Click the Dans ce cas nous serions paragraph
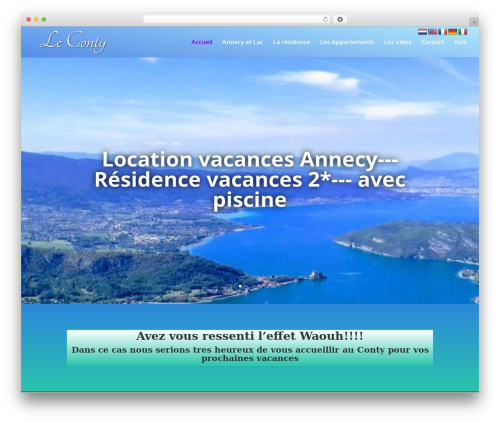 coord(250,354)
